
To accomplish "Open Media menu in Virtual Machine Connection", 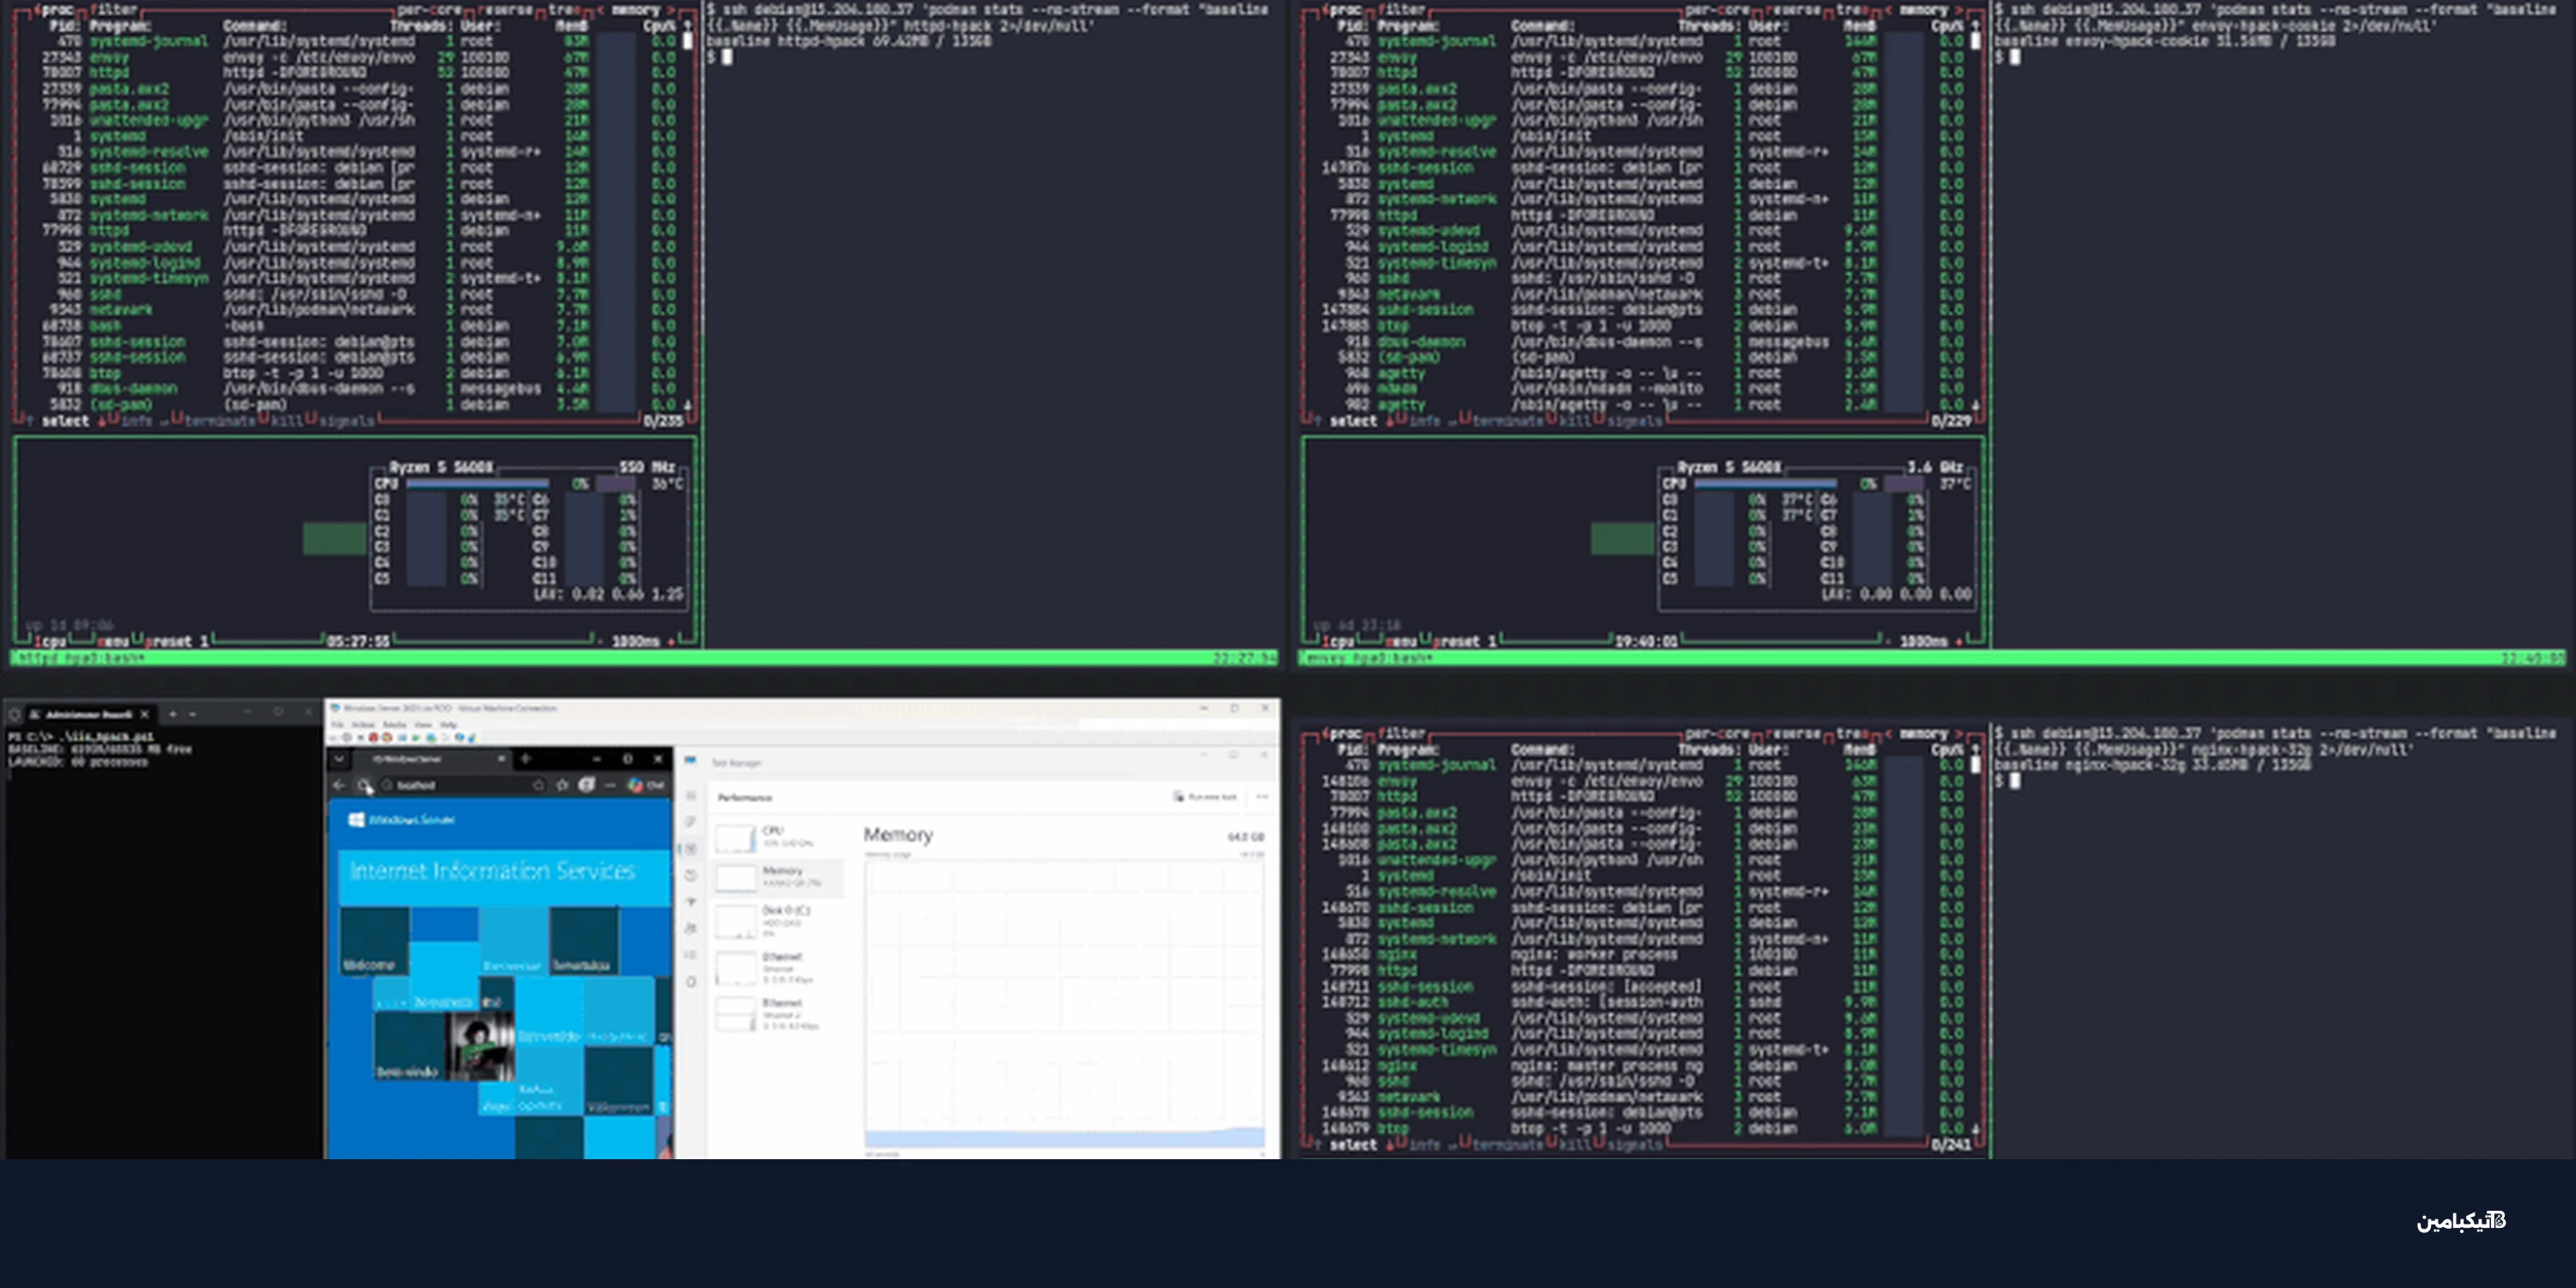I will 394,725.
